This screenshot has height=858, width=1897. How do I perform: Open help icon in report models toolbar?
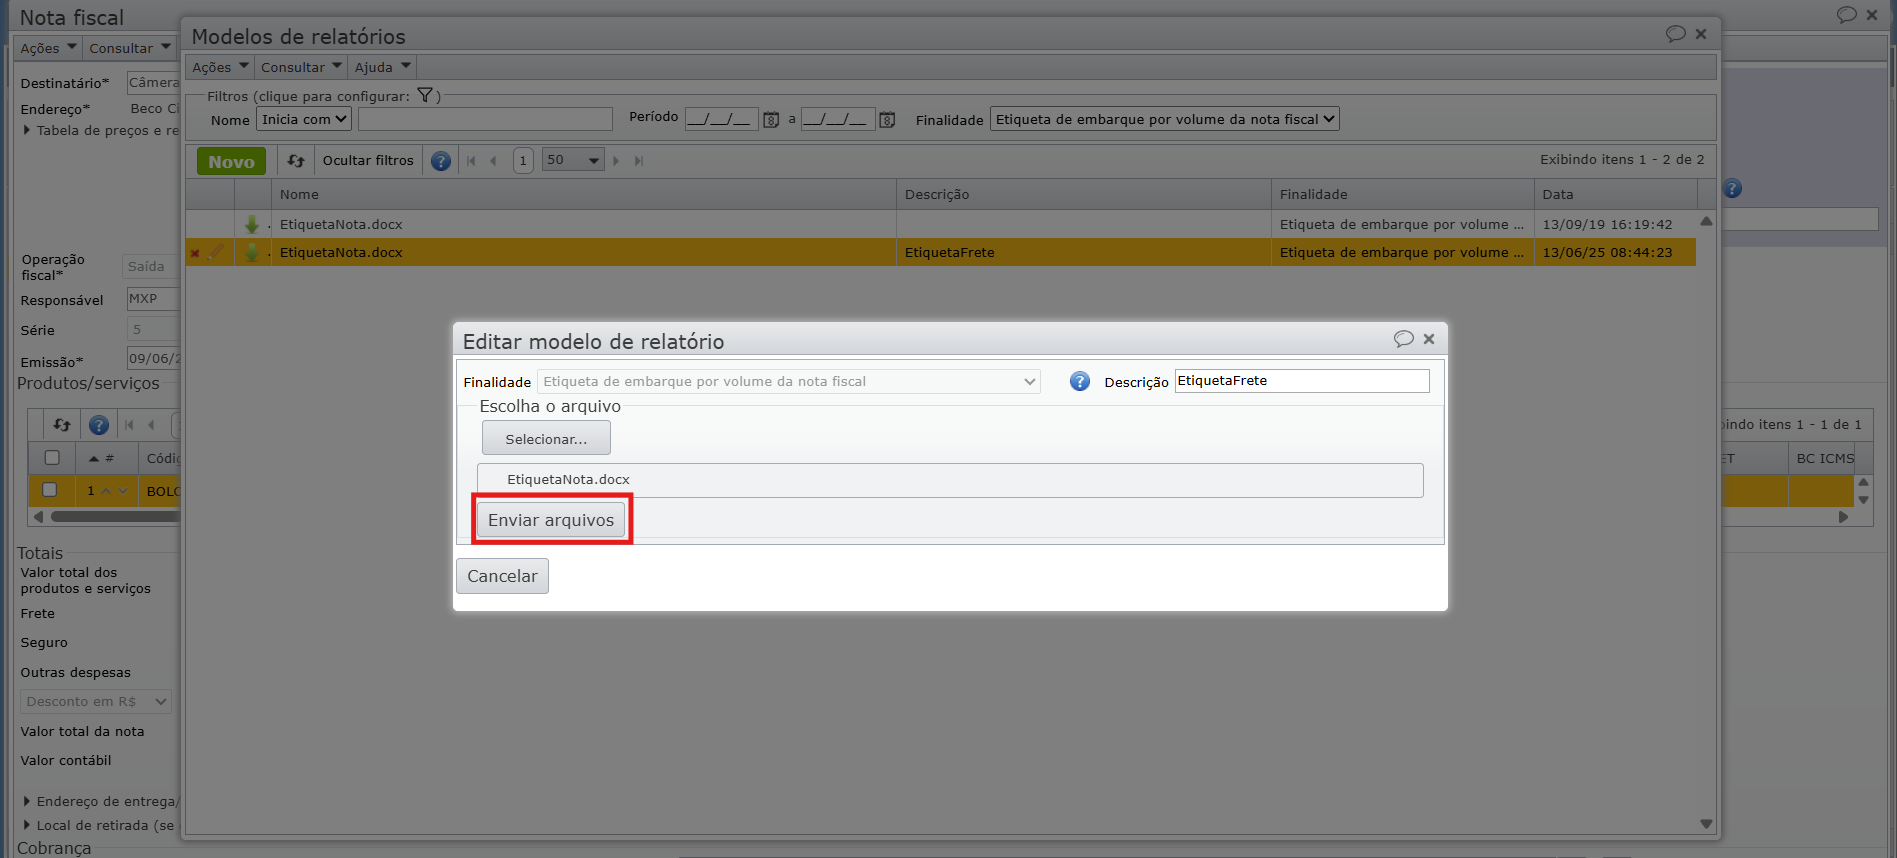coord(440,161)
